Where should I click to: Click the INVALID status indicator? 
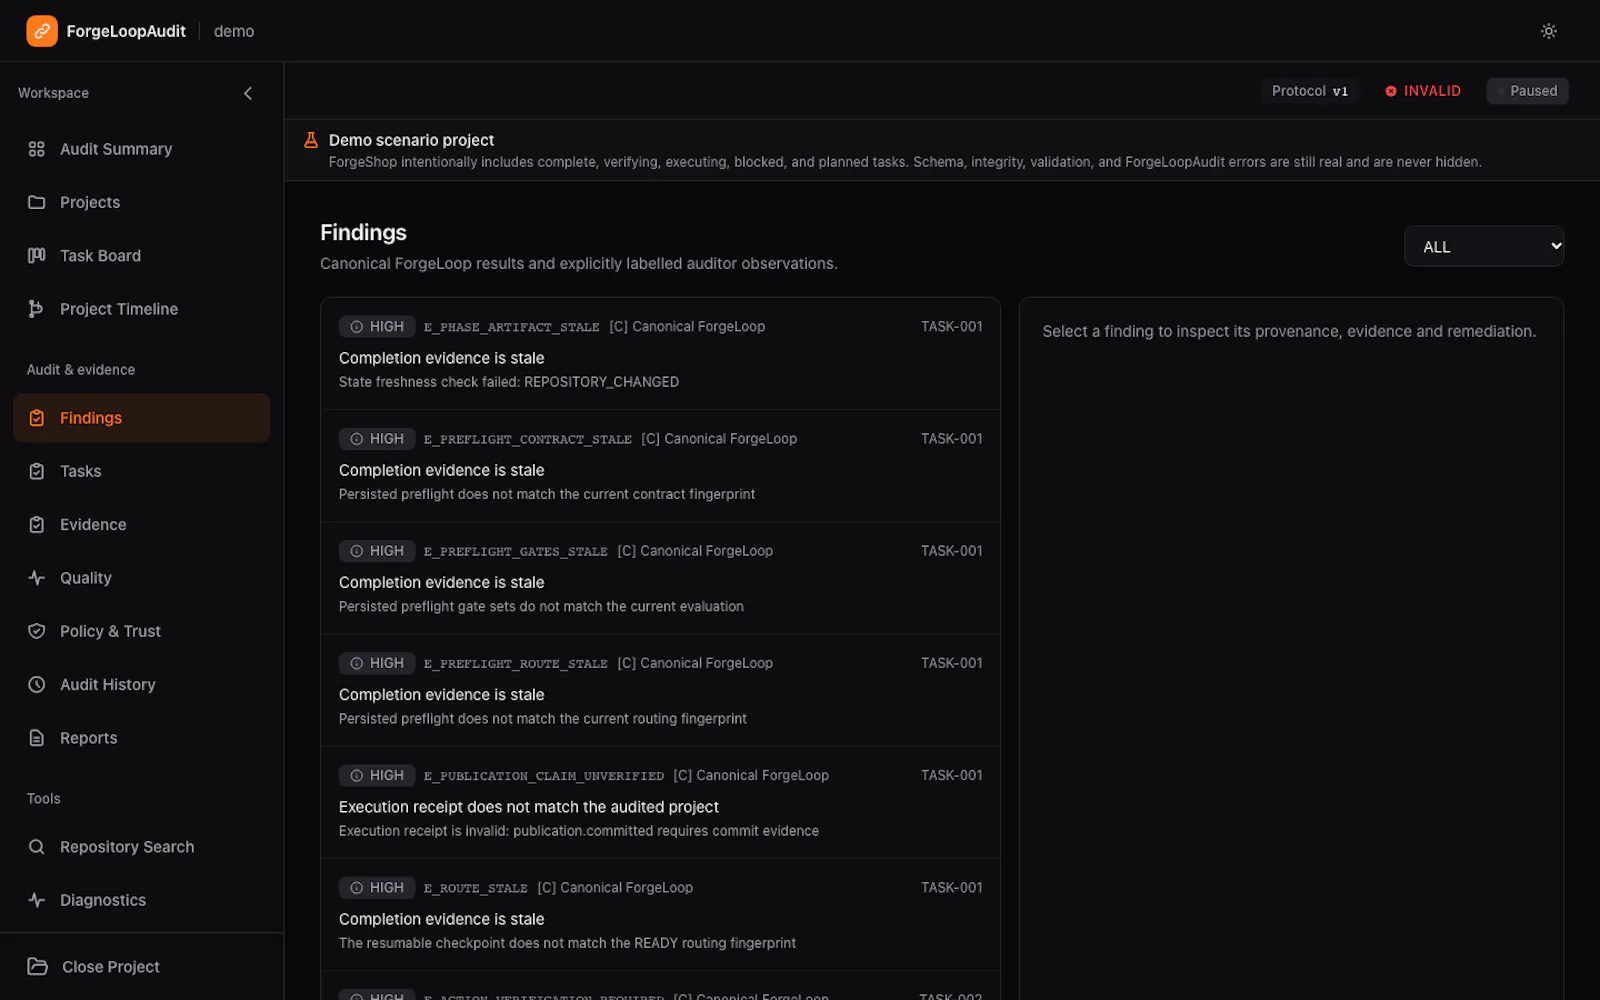(x=1423, y=91)
